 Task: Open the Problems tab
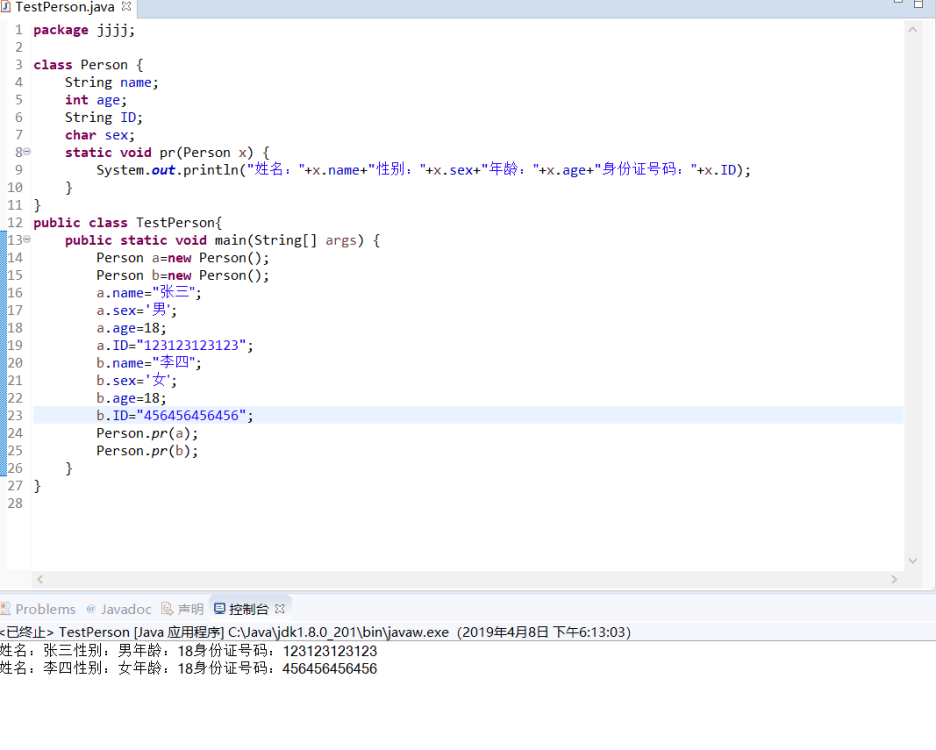38,609
